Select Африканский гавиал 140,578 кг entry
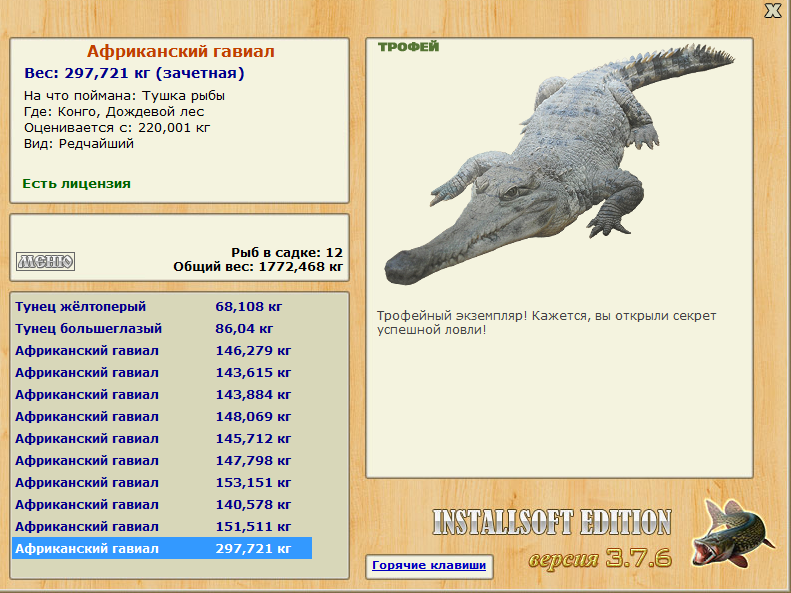 tap(162, 505)
